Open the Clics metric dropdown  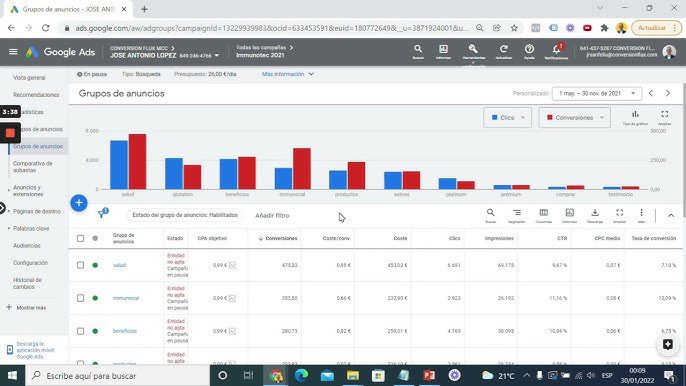tap(508, 117)
